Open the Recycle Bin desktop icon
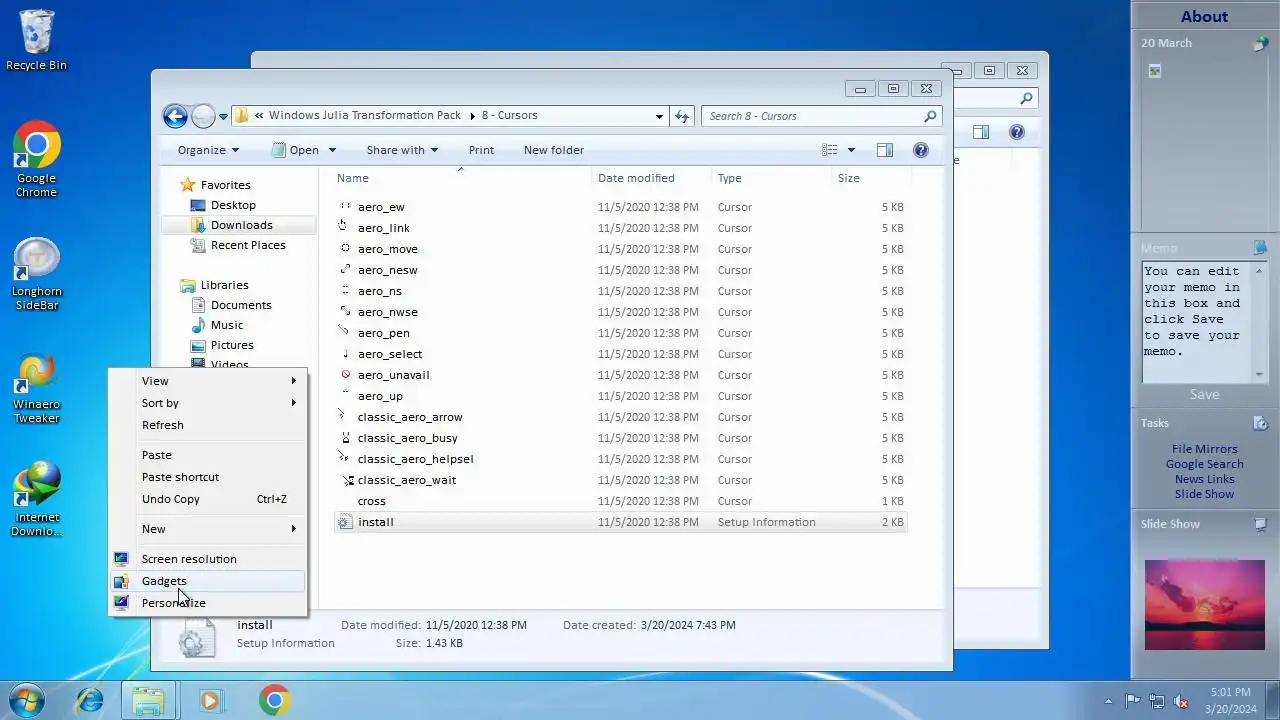The height and width of the screenshot is (720, 1280). [x=36, y=40]
